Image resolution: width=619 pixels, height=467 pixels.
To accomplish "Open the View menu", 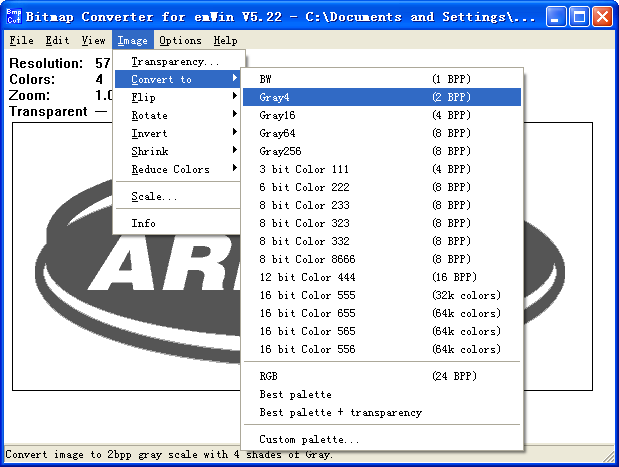I will coord(94,41).
